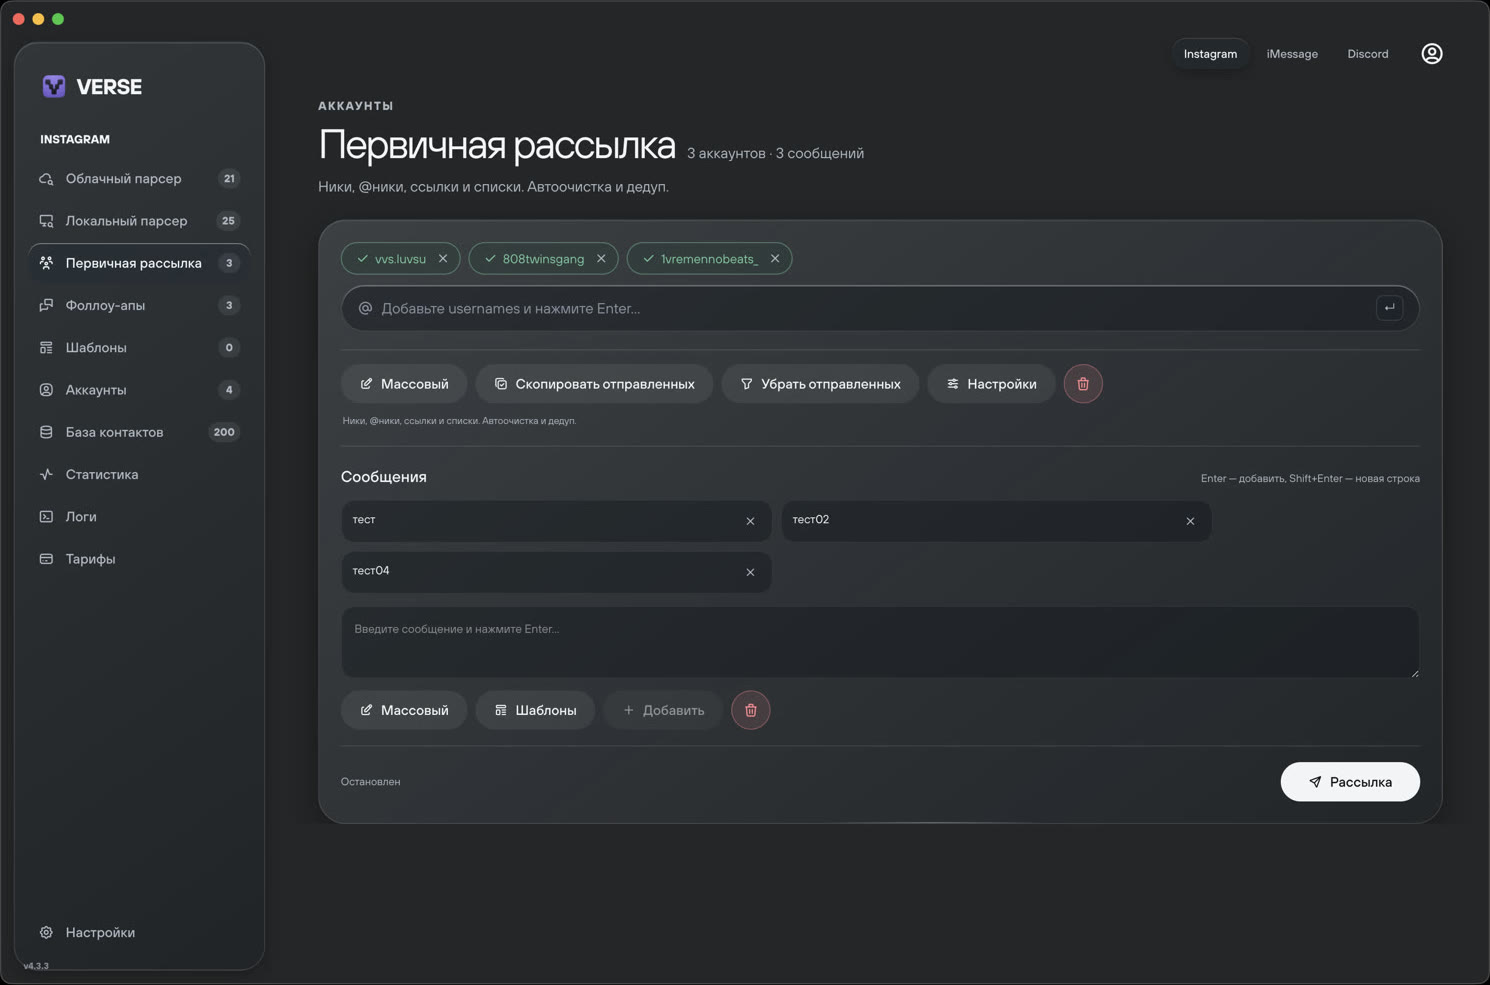Start mailing with Рассылка button
Viewport: 1490px width, 985px height.
[1350, 782]
